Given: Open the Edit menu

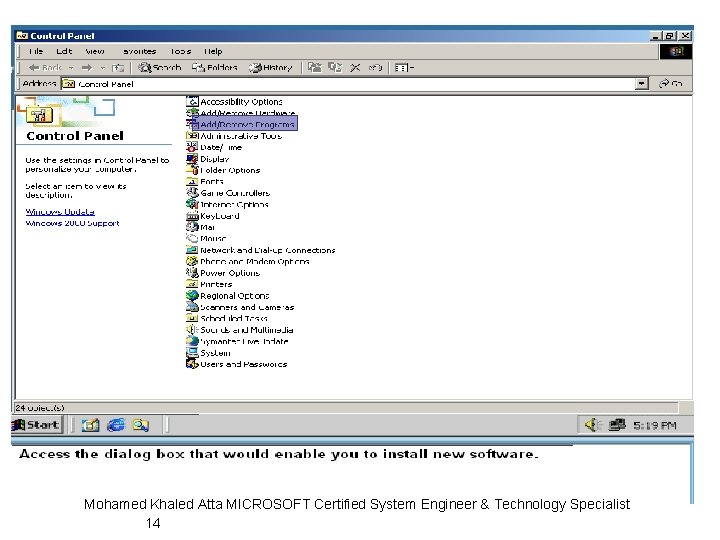Looking at the screenshot, I should (64, 51).
